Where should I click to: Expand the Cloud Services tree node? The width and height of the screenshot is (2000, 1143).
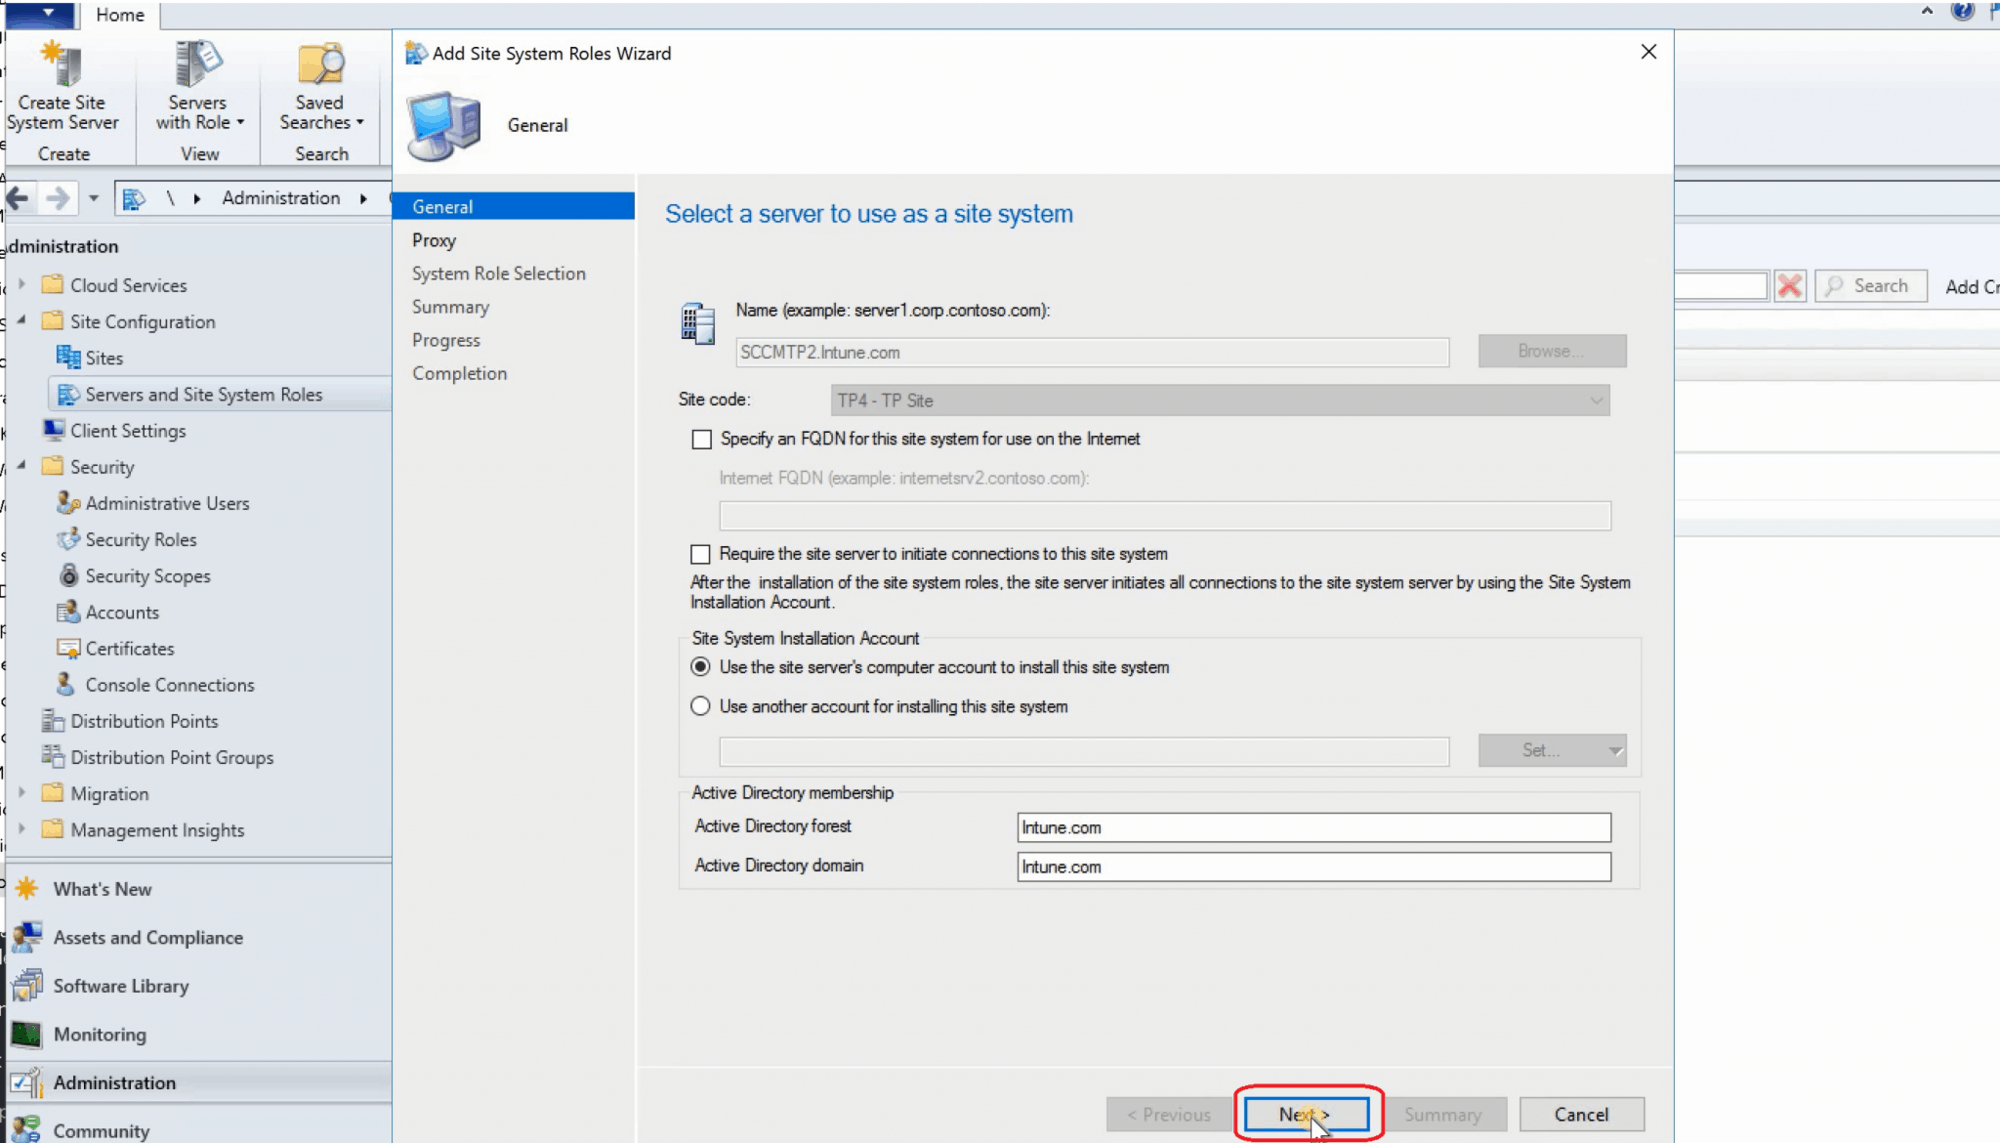pyautogui.click(x=22, y=284)
